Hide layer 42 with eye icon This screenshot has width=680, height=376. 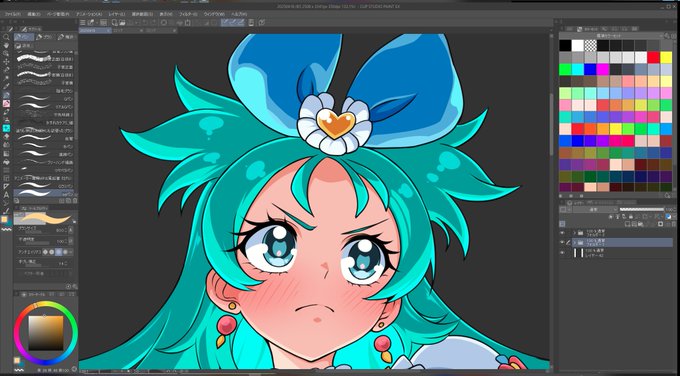pyautogui.click(x=562, y=253)
